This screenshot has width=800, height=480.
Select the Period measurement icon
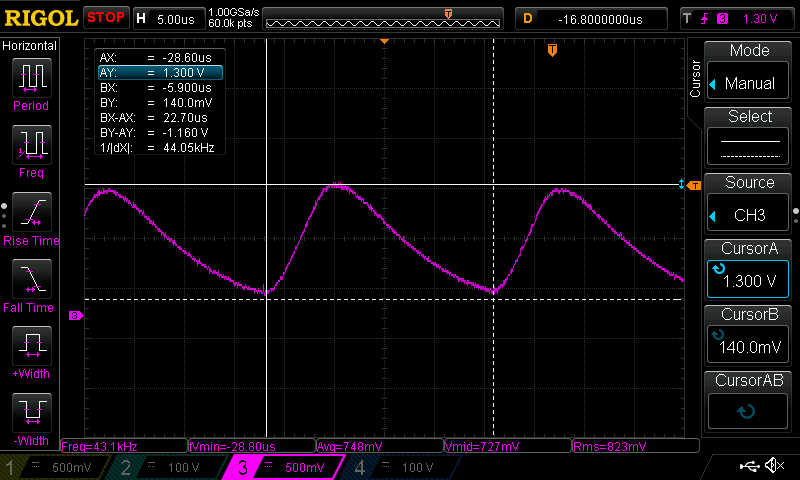pos(32,78)
